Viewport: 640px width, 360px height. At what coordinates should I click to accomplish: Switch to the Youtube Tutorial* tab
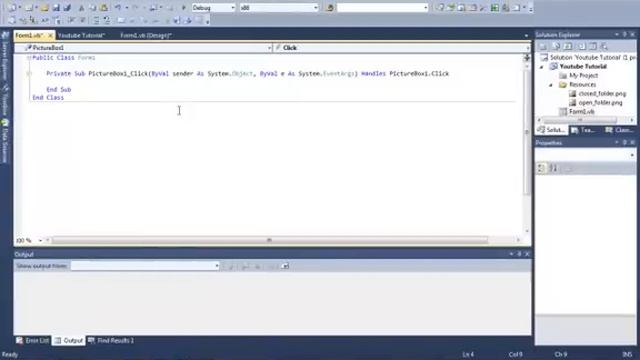tap(82, 36)
